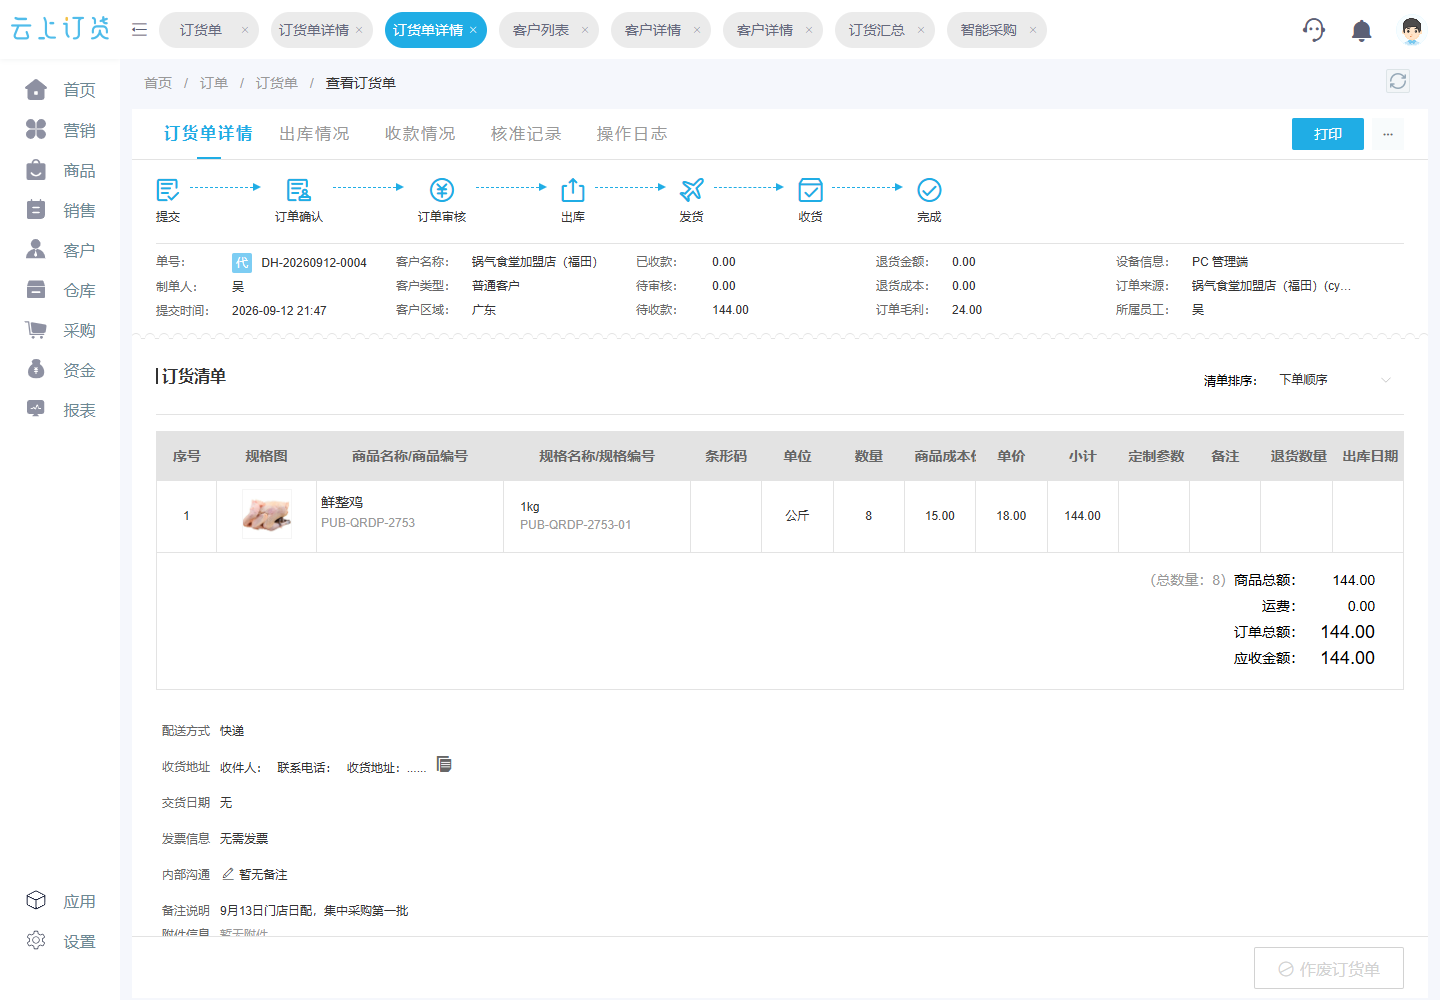Click the 作废订货单 button
Viewport: 1440px width, 1000px height.
coord(1329,968)
